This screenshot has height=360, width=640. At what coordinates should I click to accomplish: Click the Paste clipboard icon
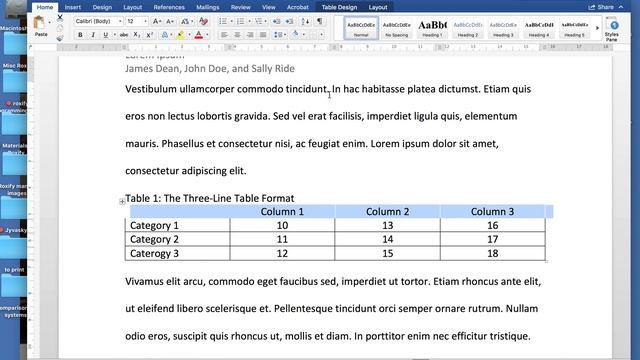point(40,23)
